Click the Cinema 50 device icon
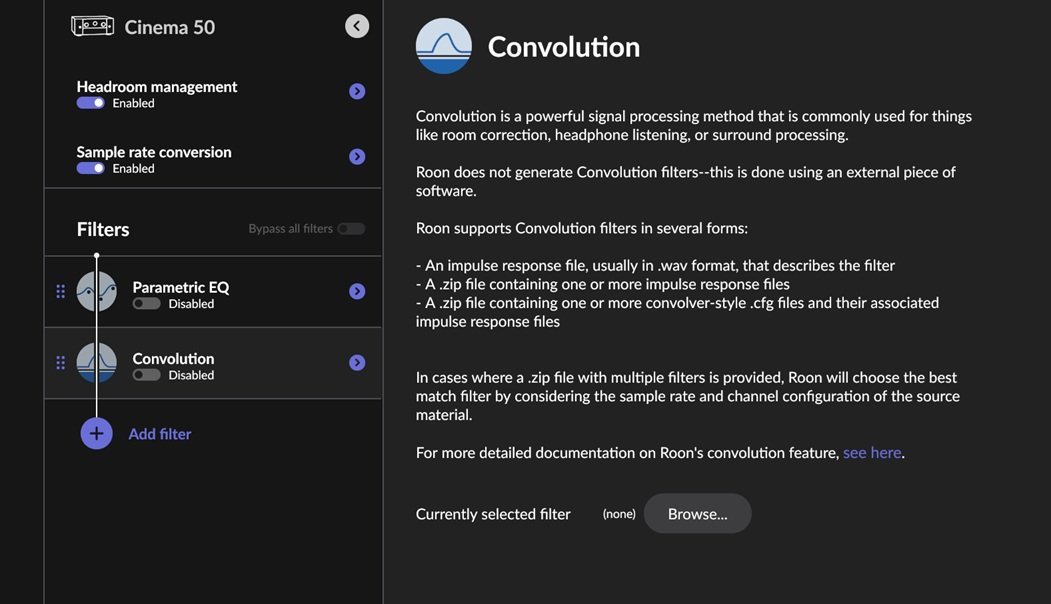The width and height of the screenshot is (1051, 604). tap(92, 26)
